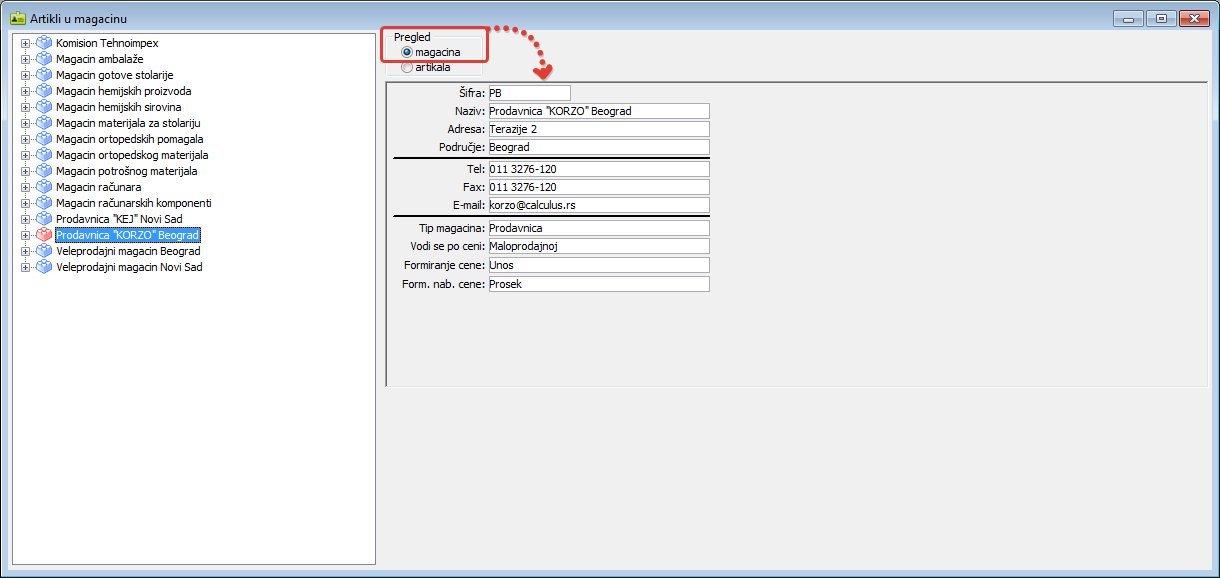Click the Naziv field with Prodavnica KORZO
Image resolution: width=1220 pixels, height=578 pixels.
point(597,111)
